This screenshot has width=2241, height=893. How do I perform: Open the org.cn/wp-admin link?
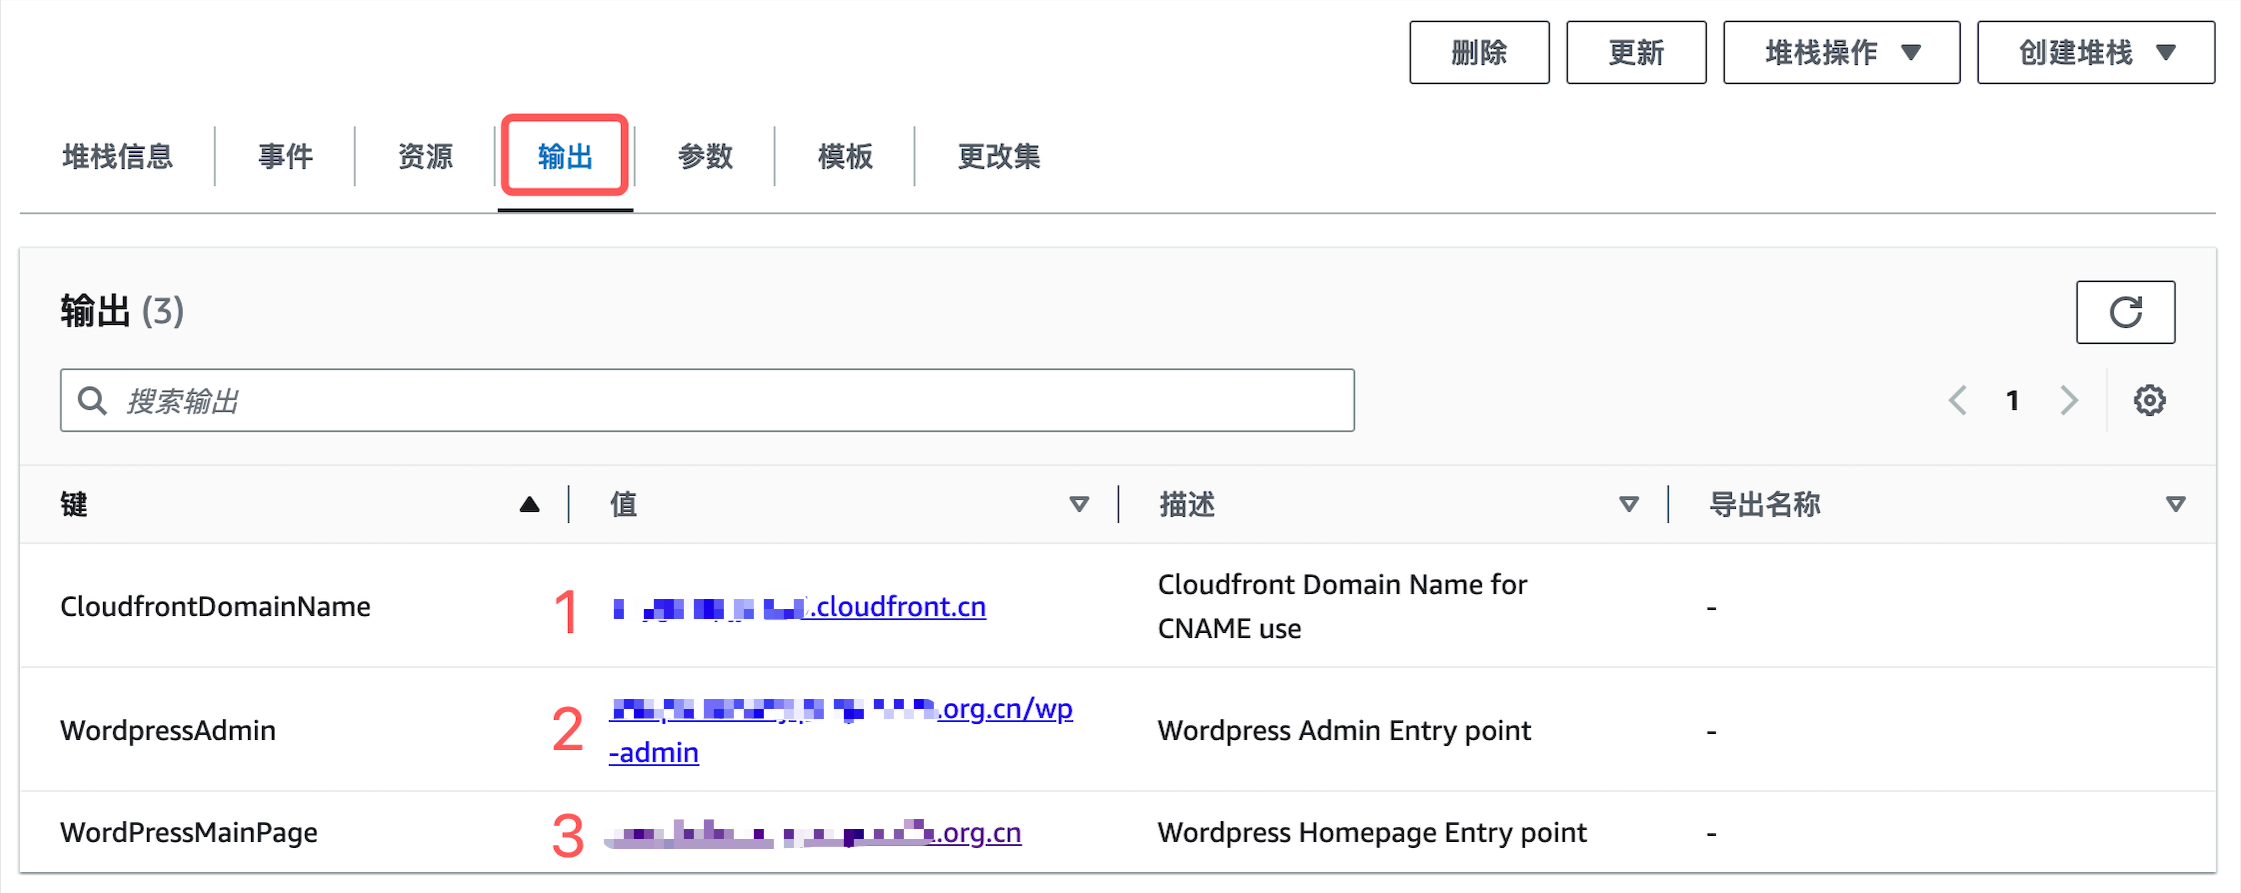tap(841, 730)
